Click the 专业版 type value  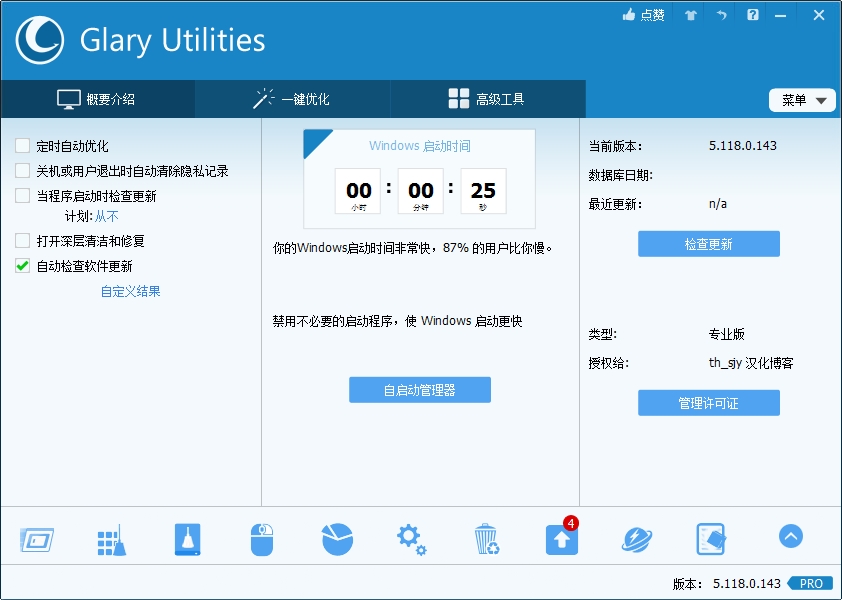pyautogui.click(x=727, y=334)
